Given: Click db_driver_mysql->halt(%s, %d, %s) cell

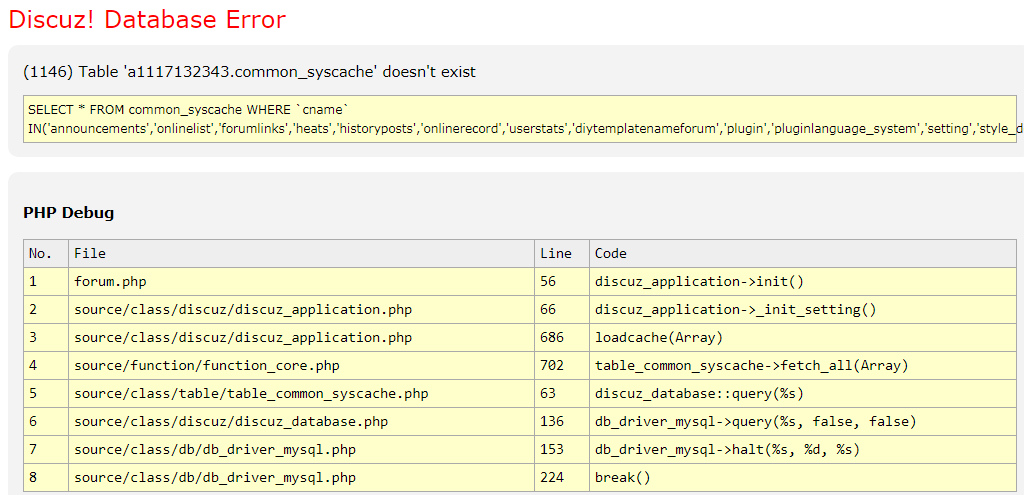Looking at the screenshot, I should click(x=803, y=450).
